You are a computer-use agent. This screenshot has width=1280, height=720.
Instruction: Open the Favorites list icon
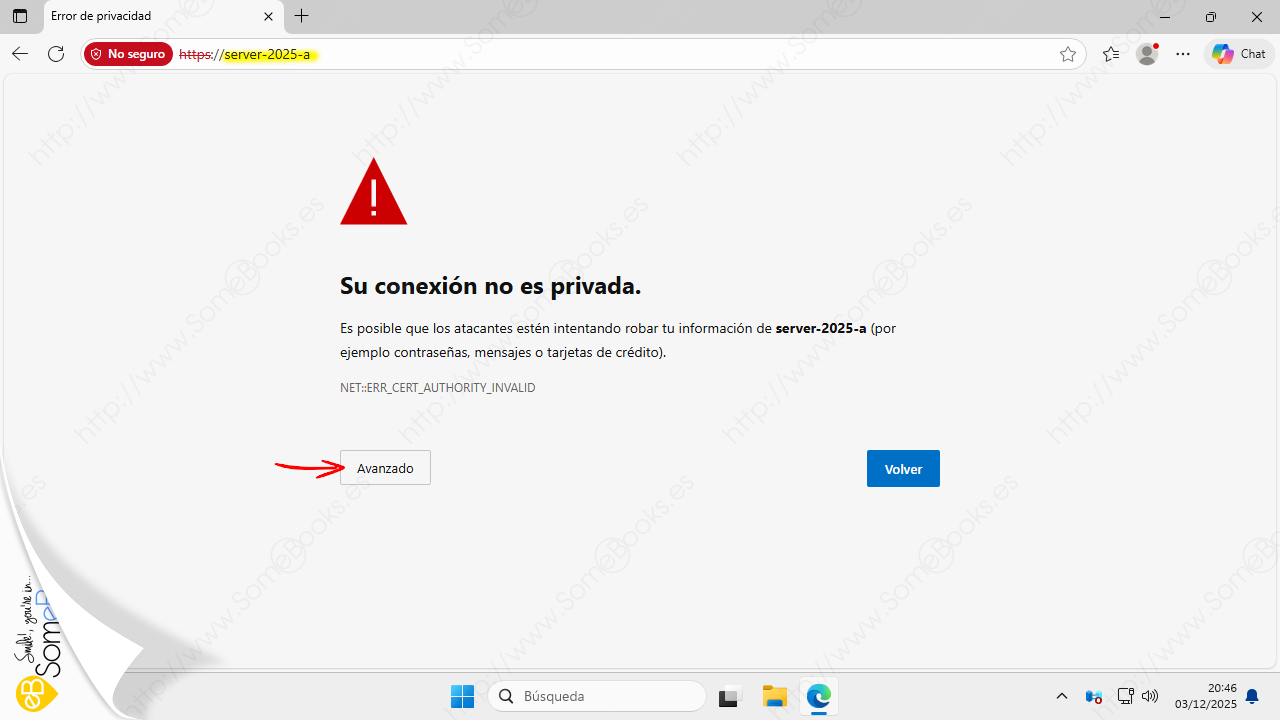[x=1111, y=54]
